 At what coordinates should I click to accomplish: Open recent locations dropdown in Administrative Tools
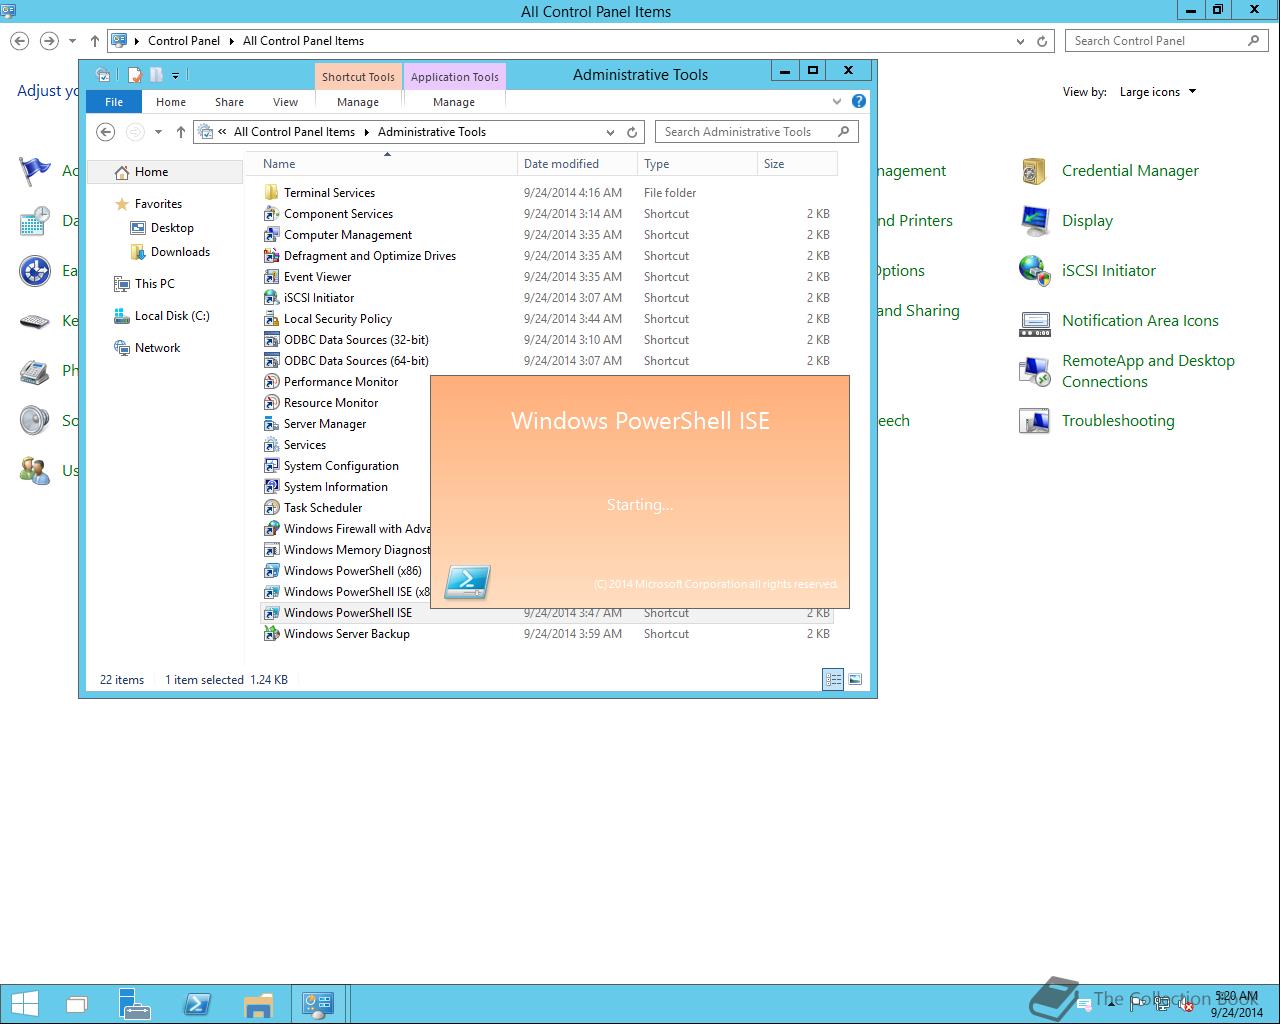(158, 132)
